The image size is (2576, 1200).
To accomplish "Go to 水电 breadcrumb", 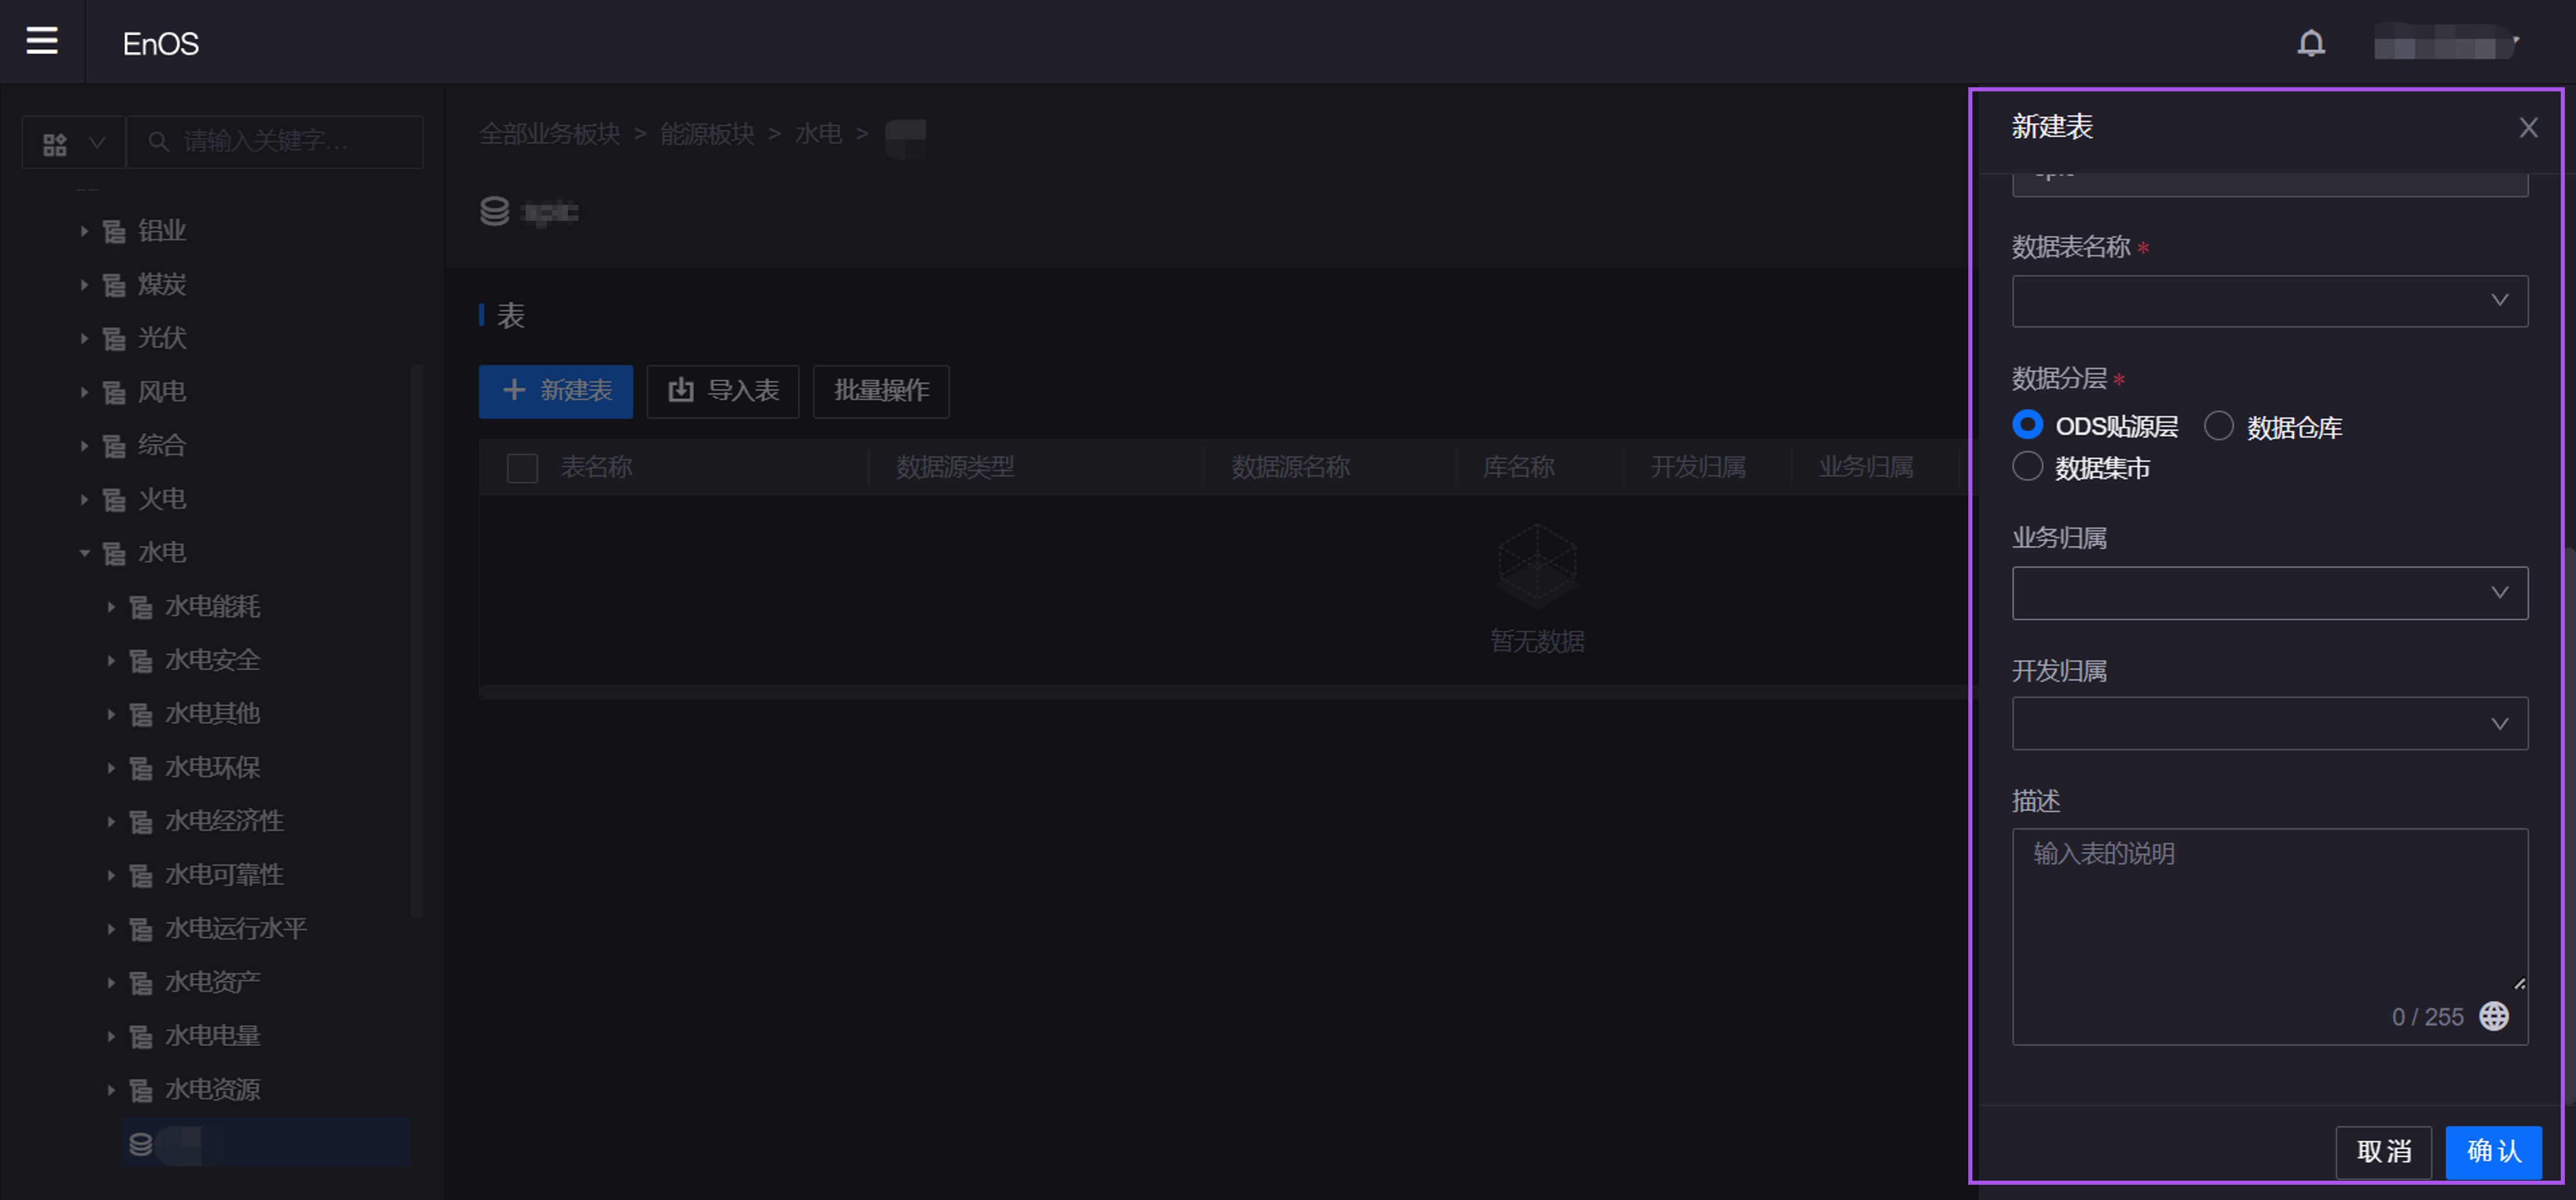I will coord(818,134).
